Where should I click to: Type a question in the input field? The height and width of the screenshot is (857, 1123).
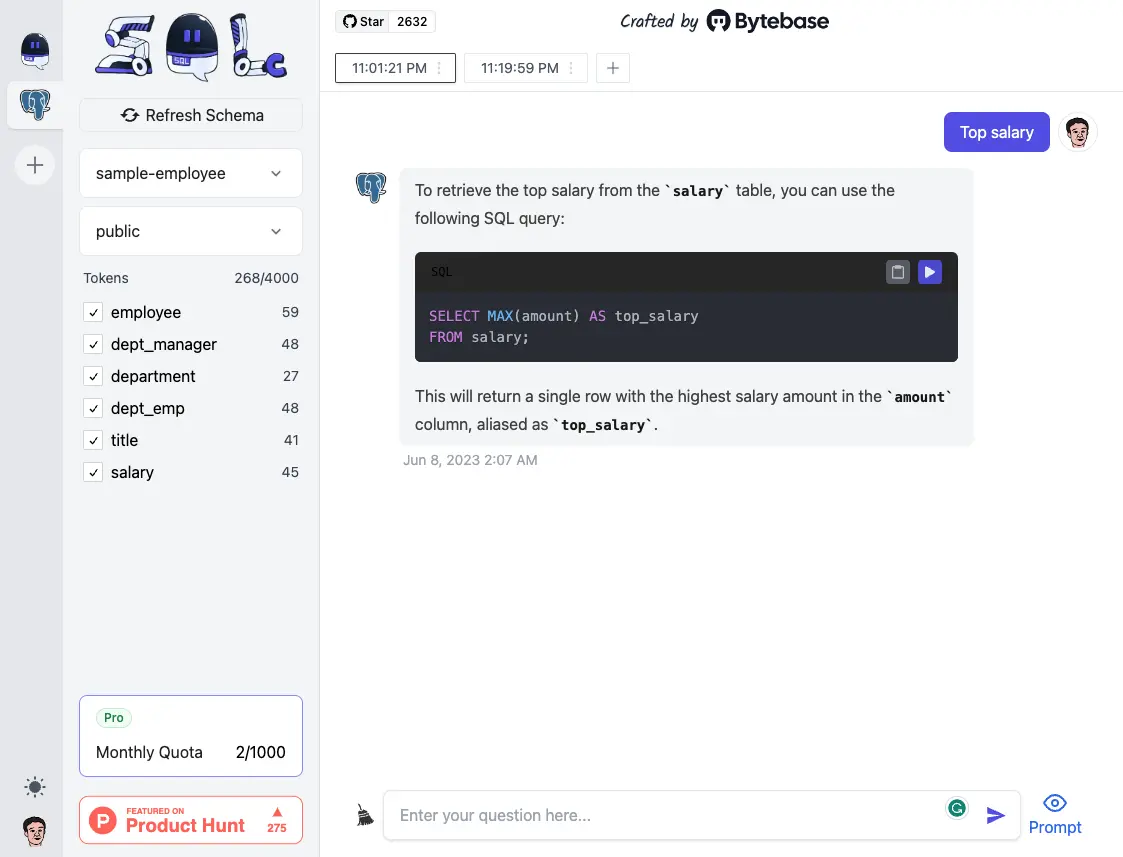(x=660, y=815)
